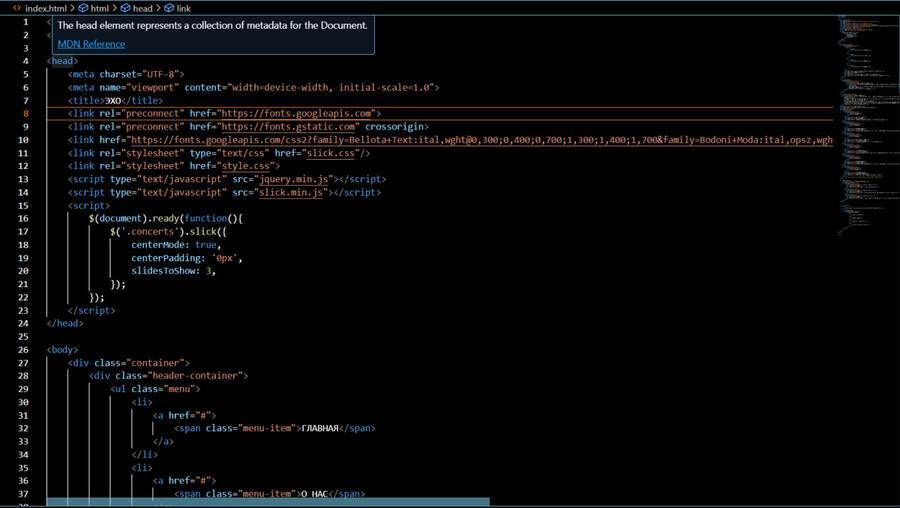The width and height of the screenshot is (900, 508).
Task: Click the ГЛАВНАЯ menu-item text
Action: 320,428
